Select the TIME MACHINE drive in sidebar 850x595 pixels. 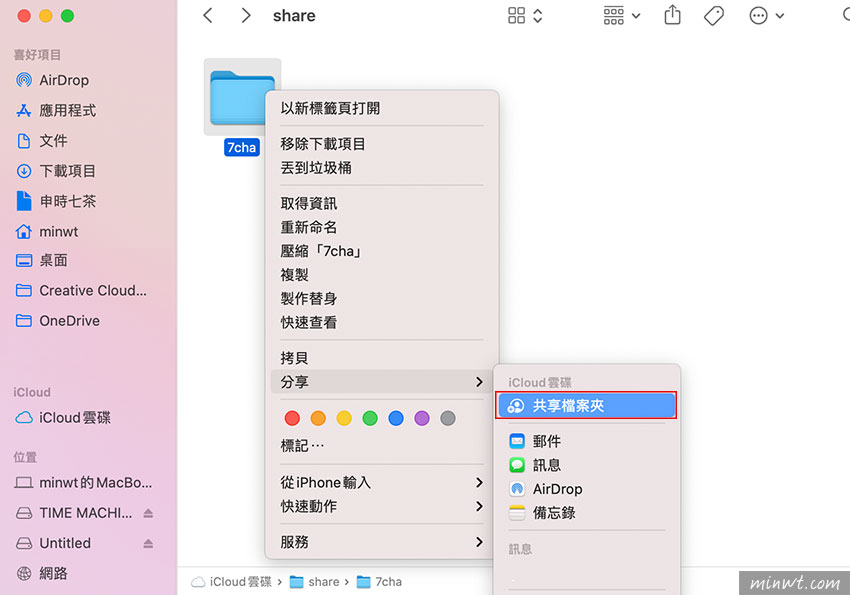point(74,513)
